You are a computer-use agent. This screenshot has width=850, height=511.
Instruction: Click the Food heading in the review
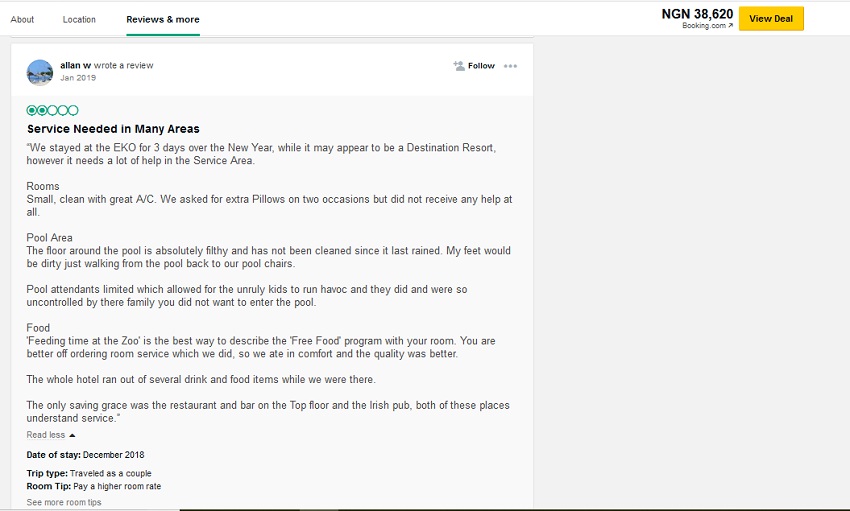click(x=38, y=328)
